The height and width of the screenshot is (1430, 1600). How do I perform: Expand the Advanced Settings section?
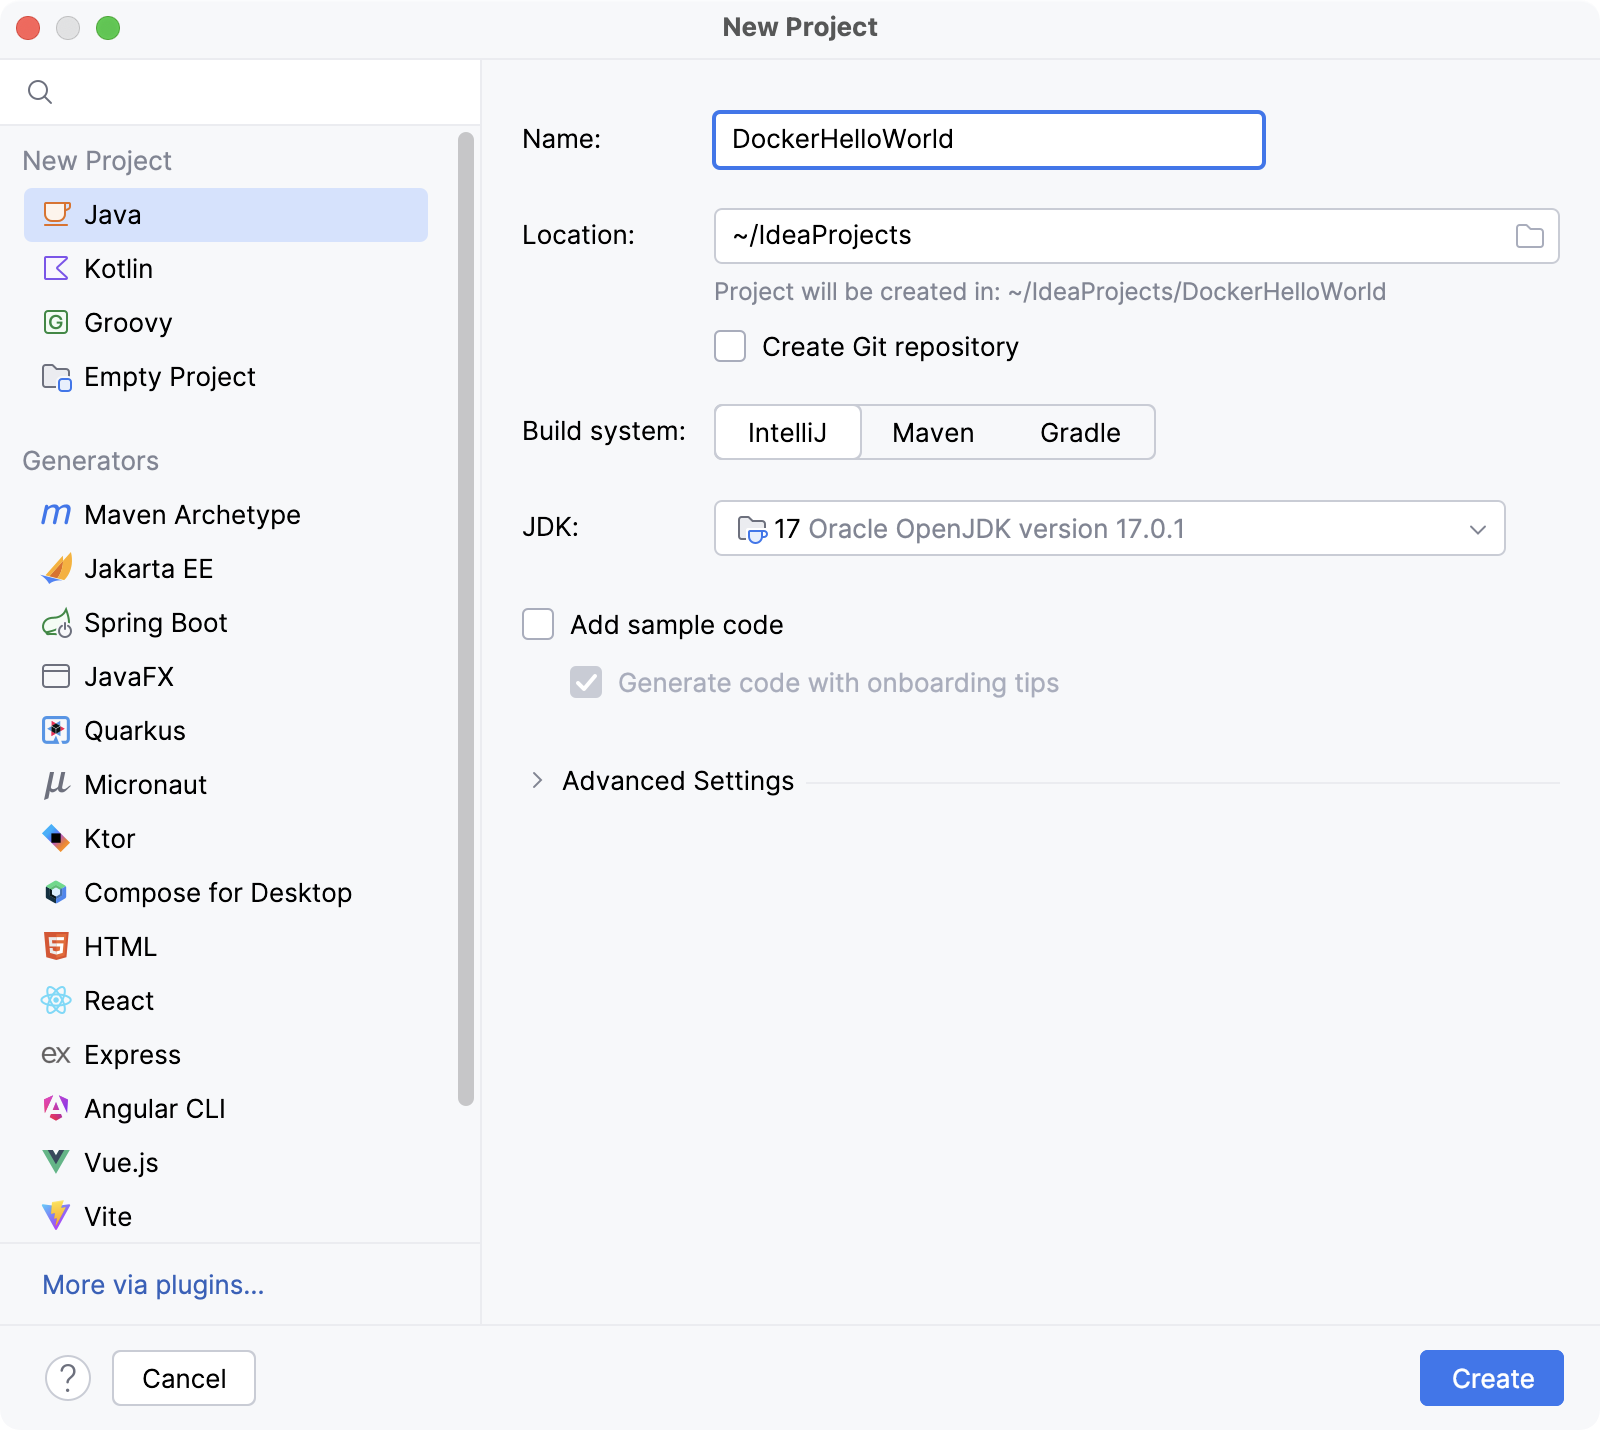pos(538,781)
